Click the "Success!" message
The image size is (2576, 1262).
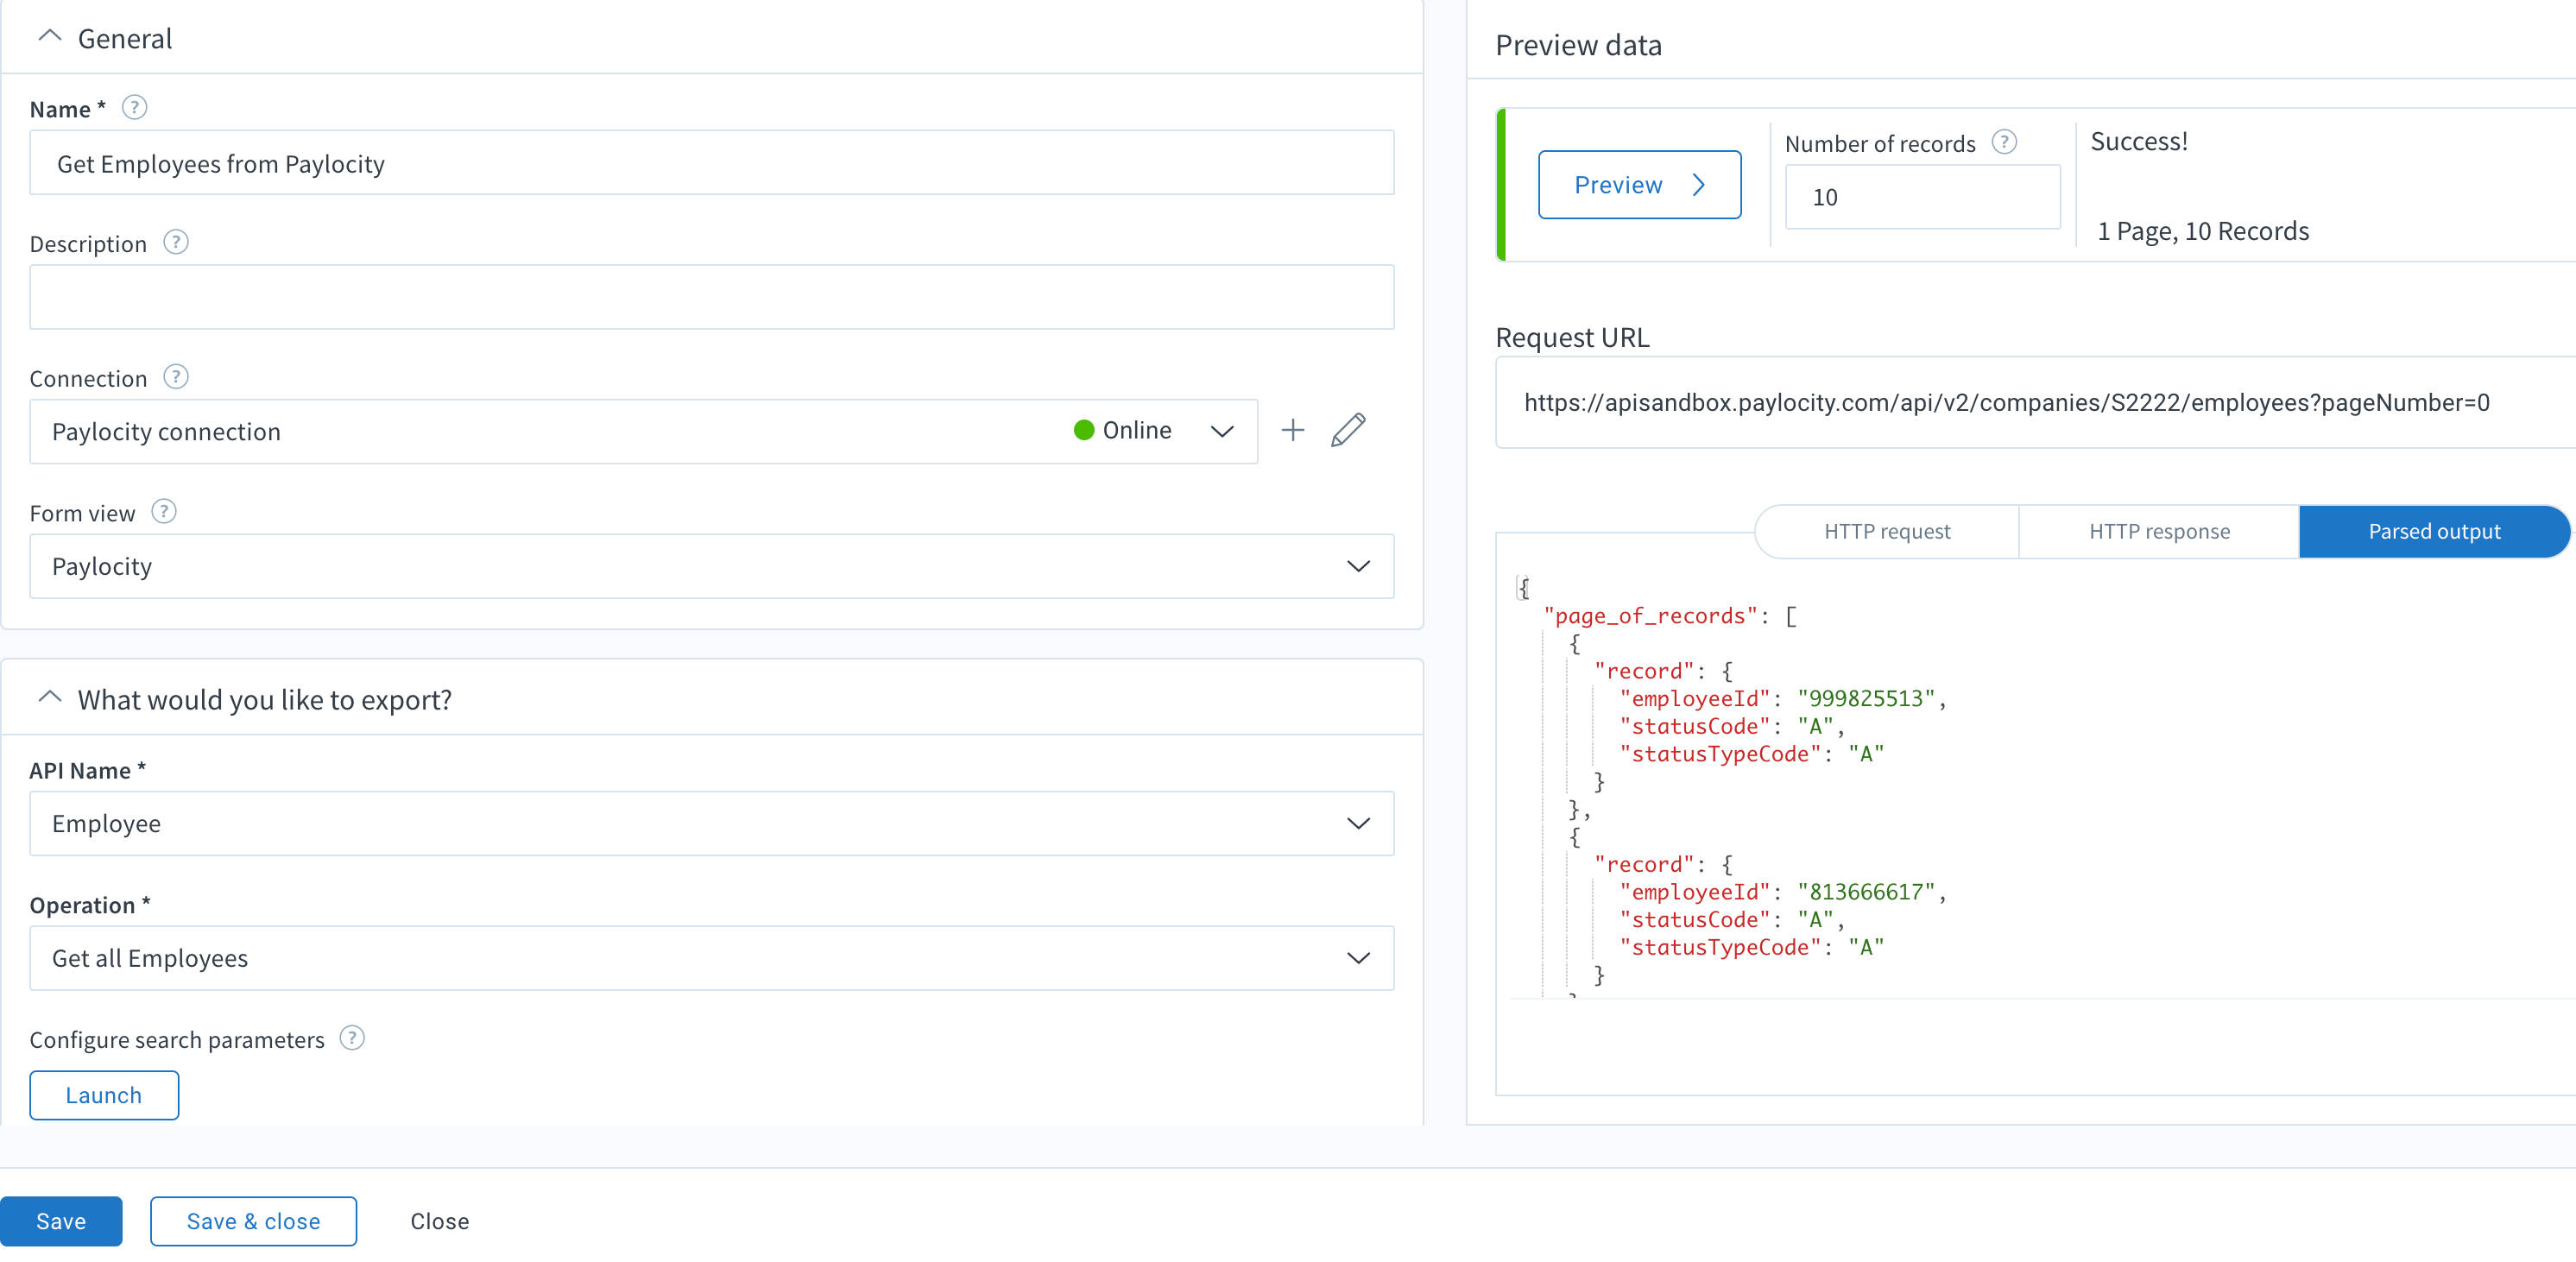pos(2139,141)
